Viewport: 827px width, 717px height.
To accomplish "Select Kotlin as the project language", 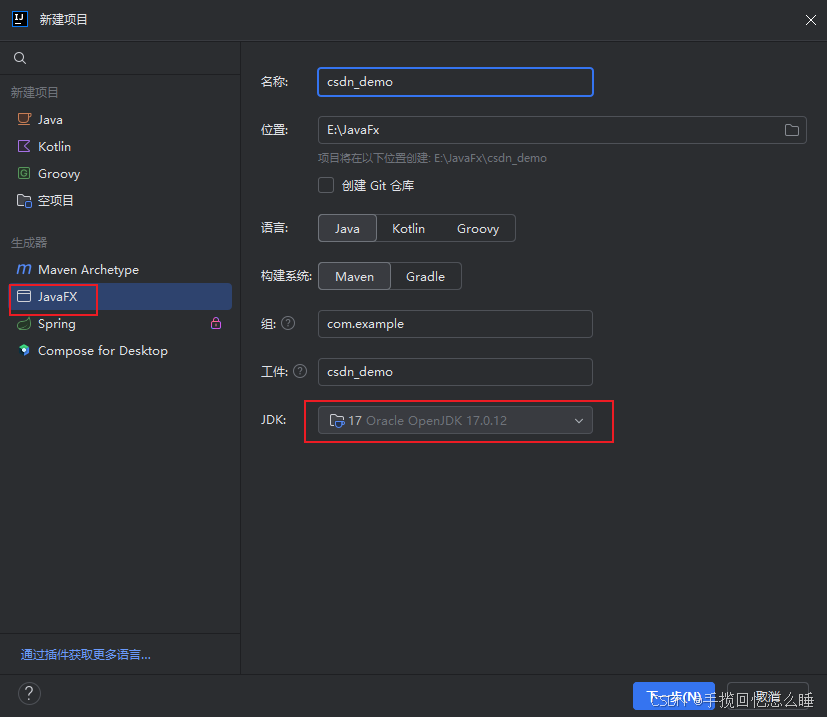I will [x=408, y=228].
